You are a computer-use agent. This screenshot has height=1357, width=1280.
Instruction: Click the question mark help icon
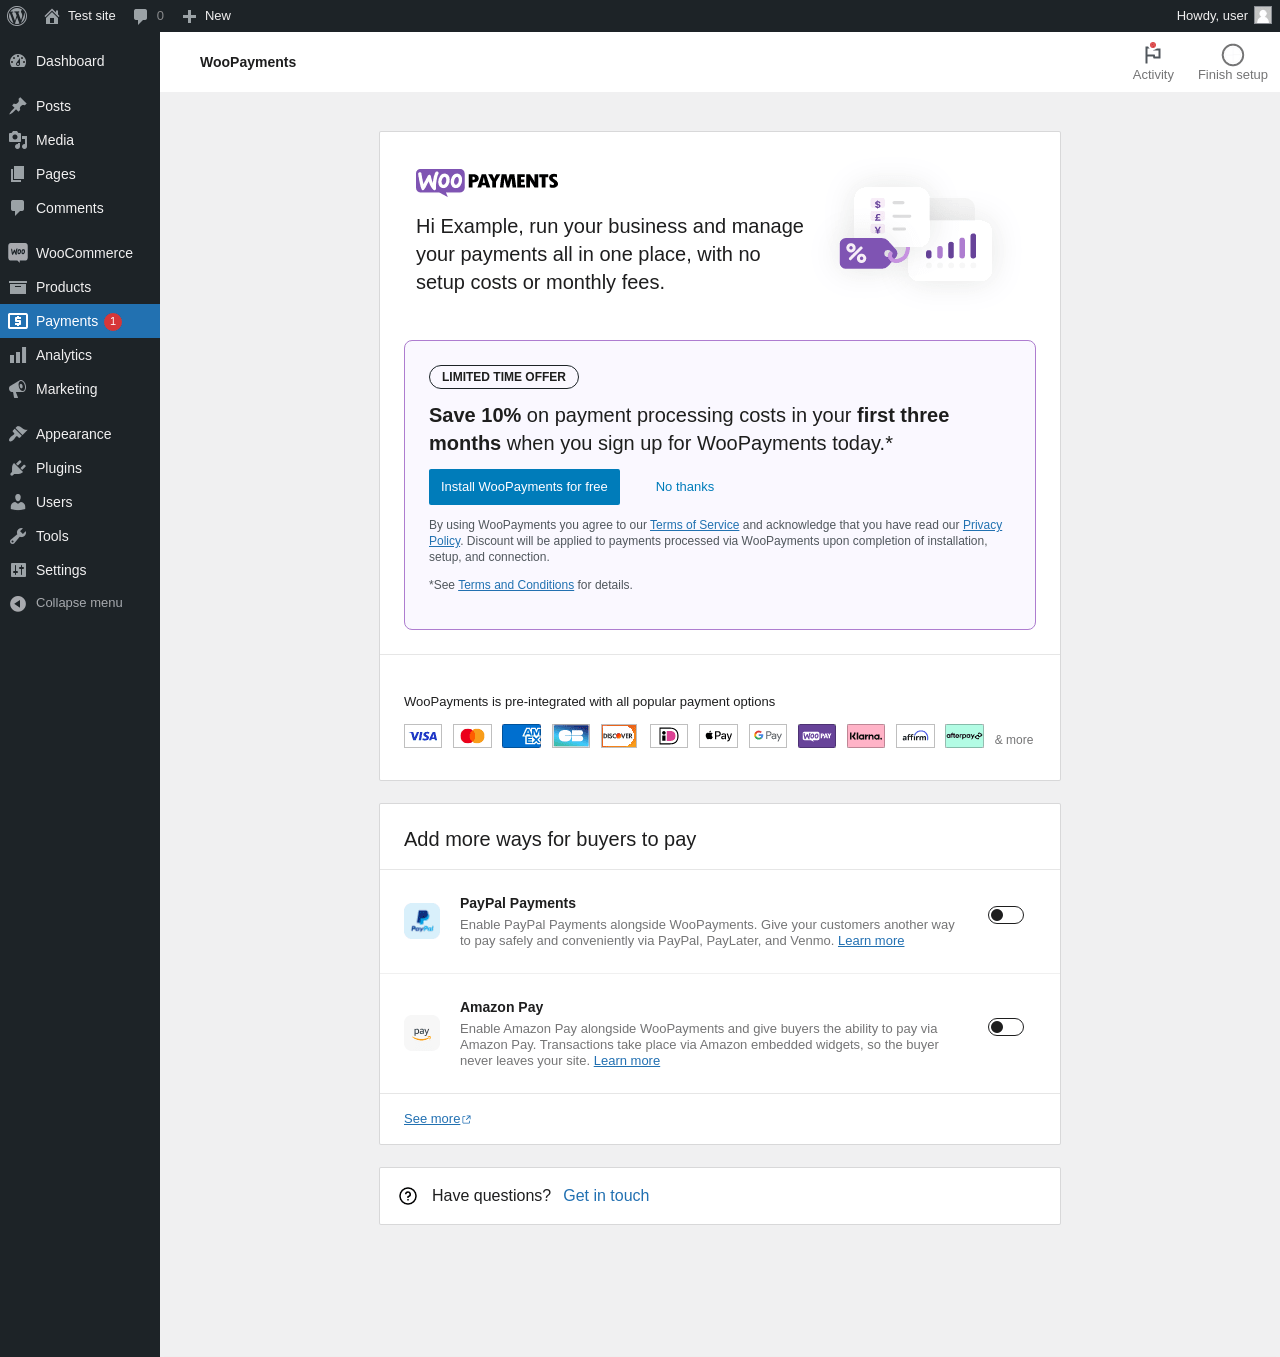(x=408, y=1196)
